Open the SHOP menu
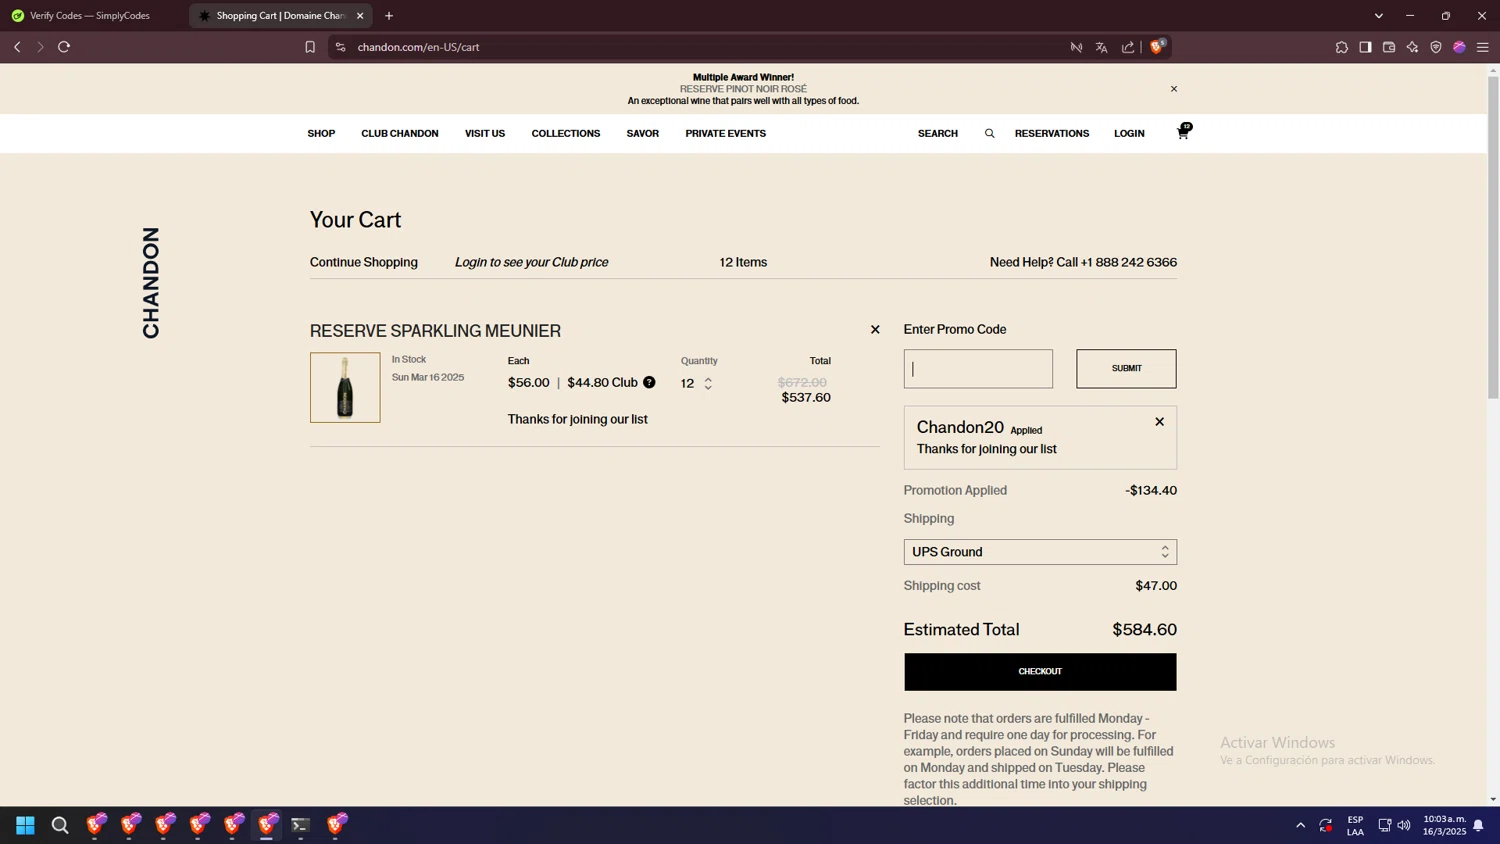1500x844 pixels. coord(321,133)
